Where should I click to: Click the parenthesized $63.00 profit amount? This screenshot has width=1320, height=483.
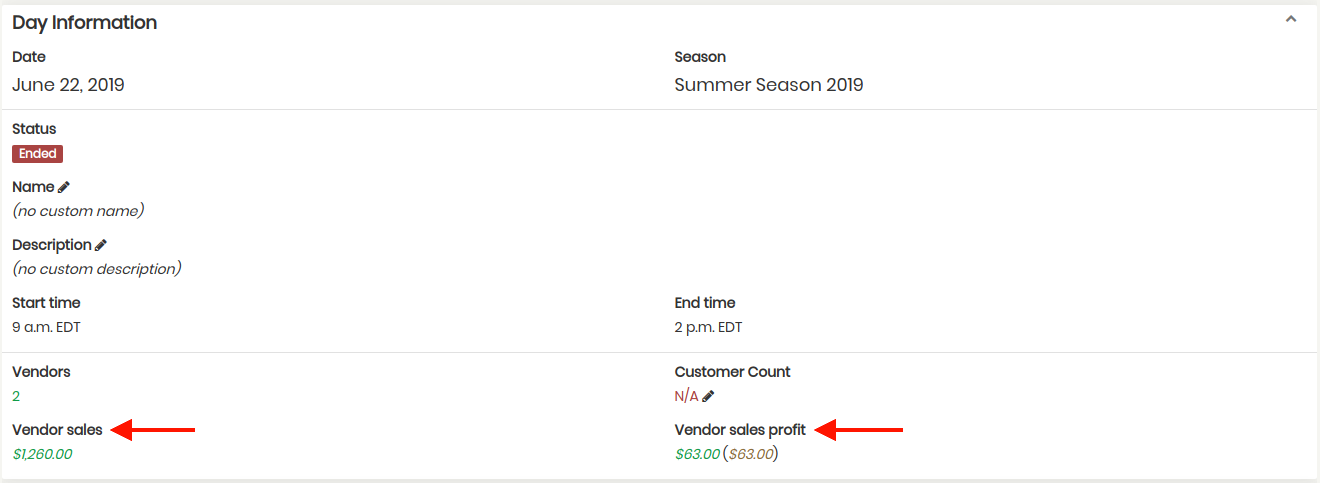[750, 454]
